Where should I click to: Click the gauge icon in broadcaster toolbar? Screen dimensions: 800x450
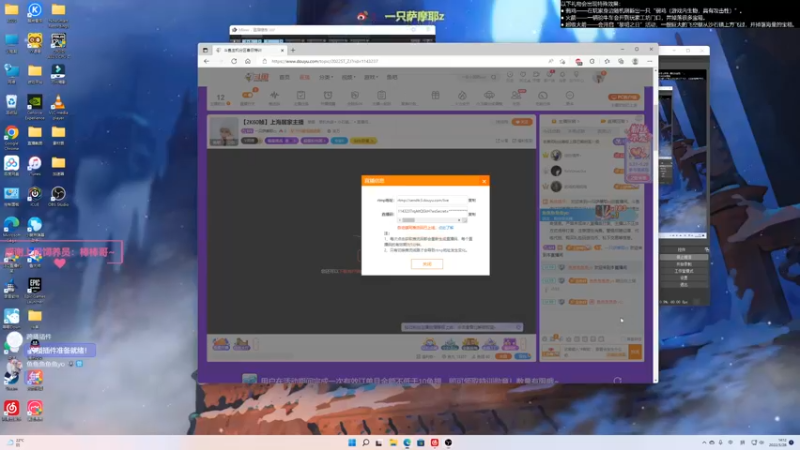tap(543, 95)
